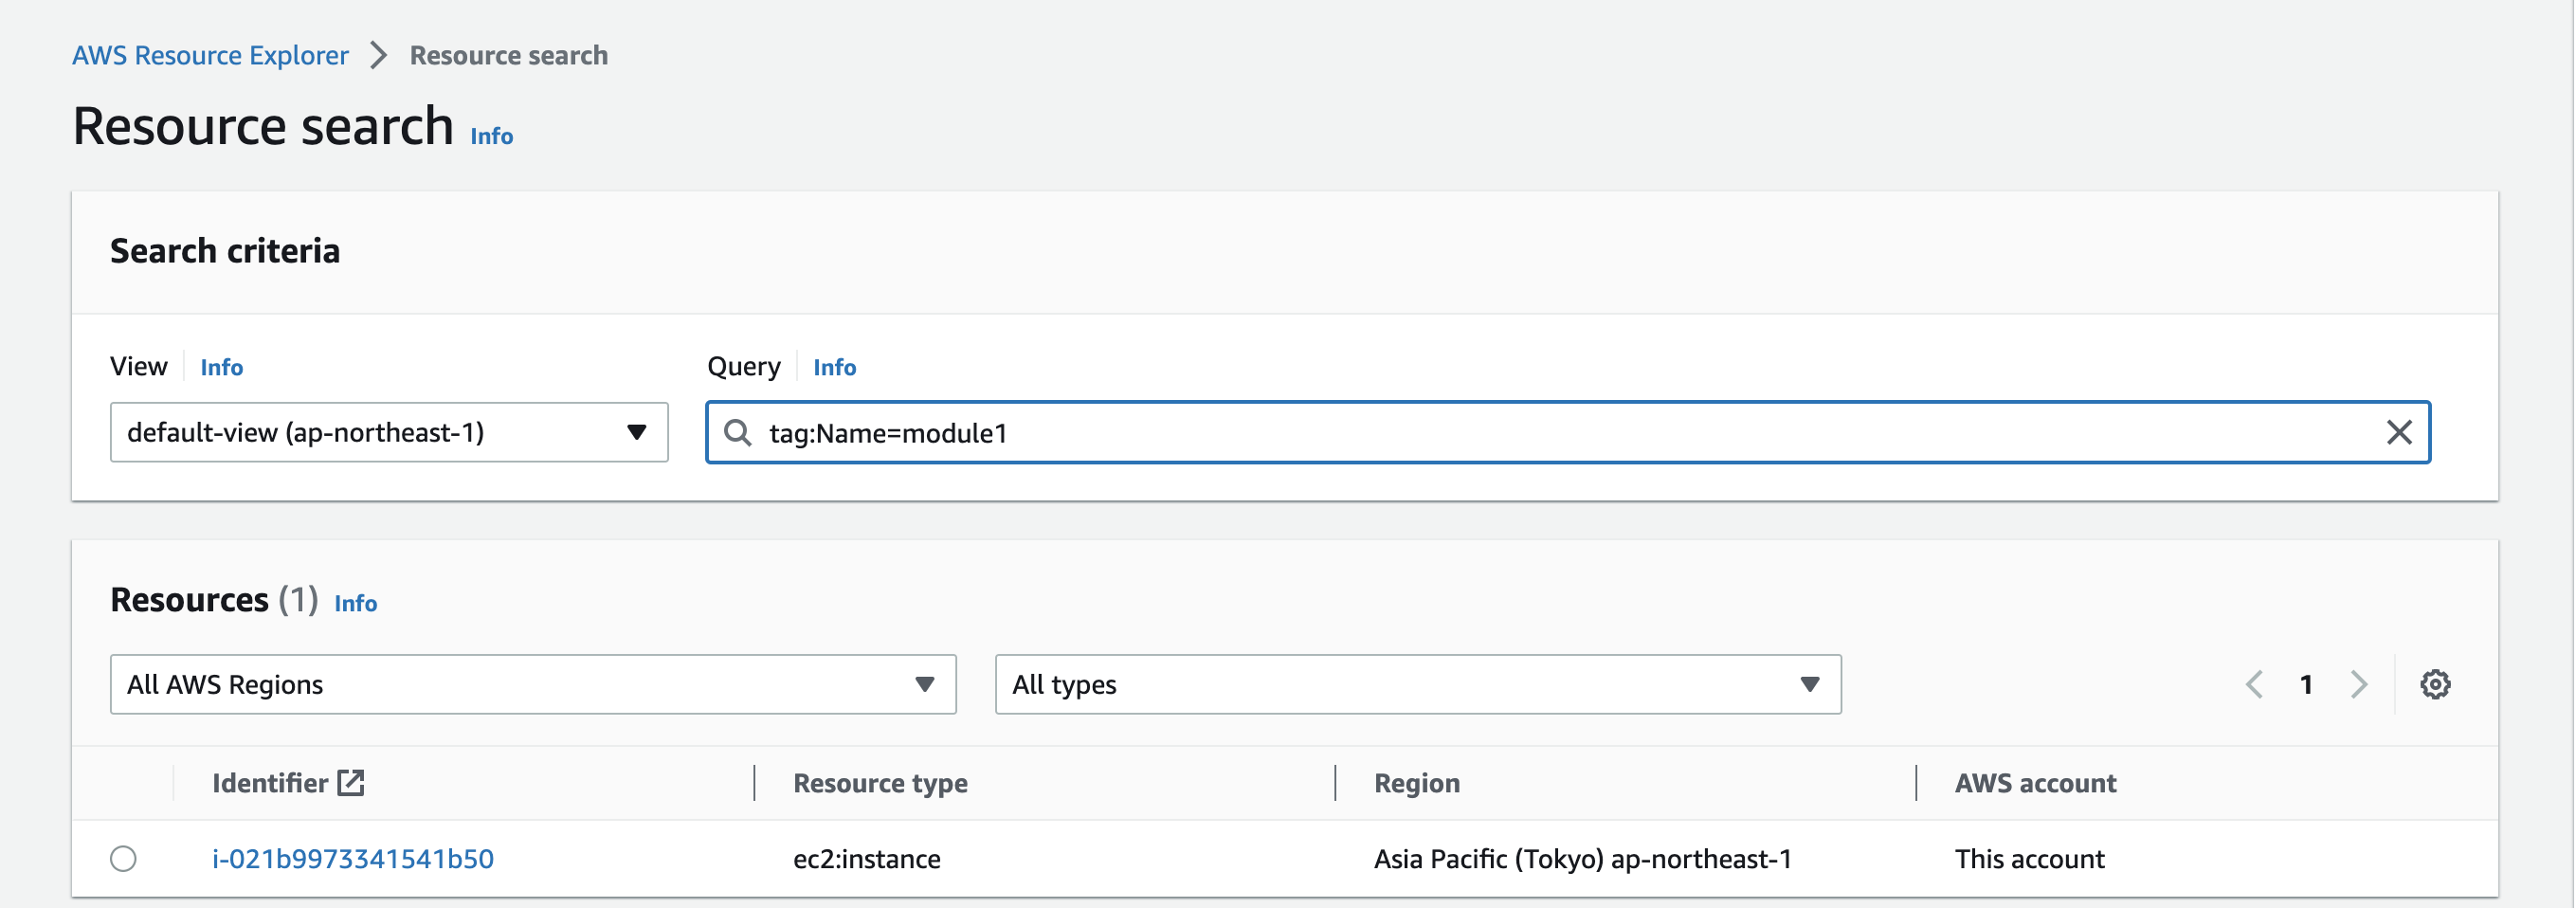This screenshot has width=2576, height=908.
Task: Click Resource search breadcrumb text
Action: tap(508, 55)
